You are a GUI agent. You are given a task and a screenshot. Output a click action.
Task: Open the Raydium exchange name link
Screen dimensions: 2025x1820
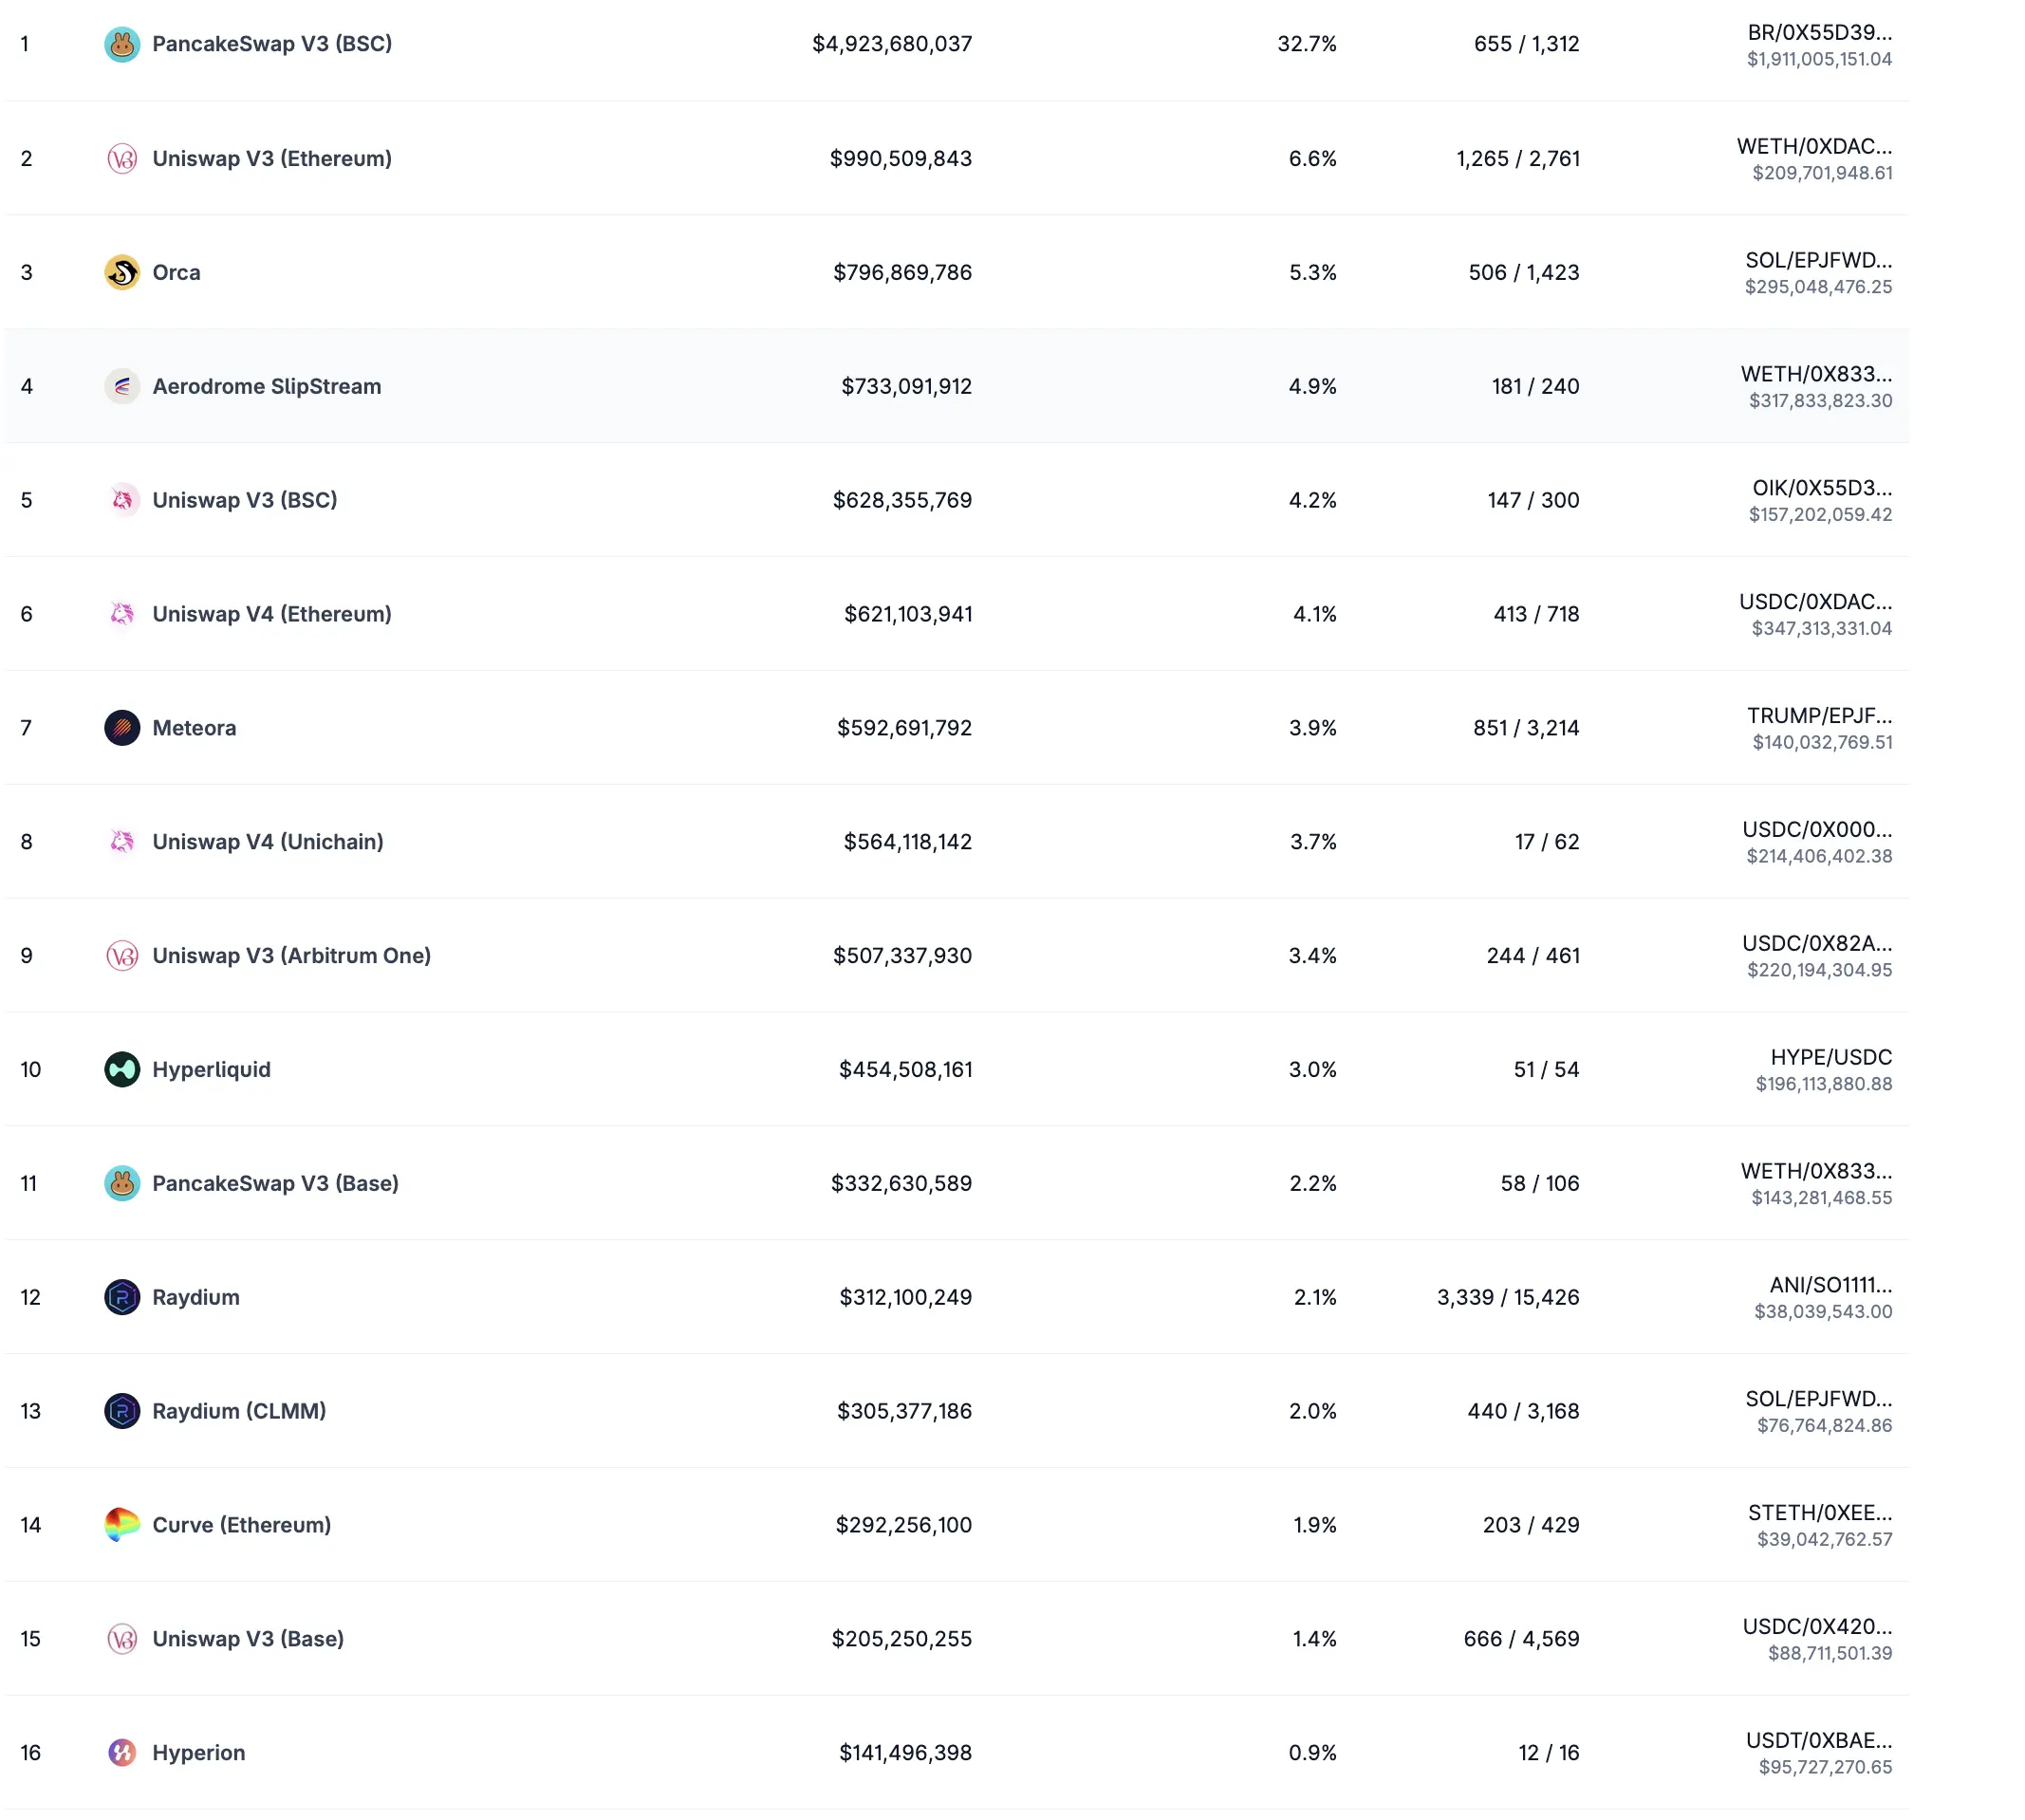(x=196, y=1297)
